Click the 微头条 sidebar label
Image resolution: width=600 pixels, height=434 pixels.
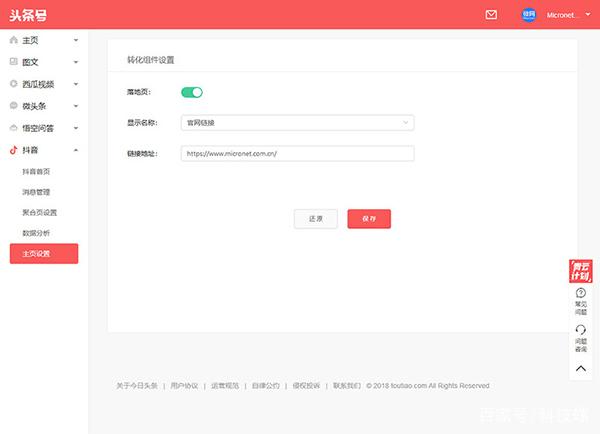pyautogui.click(x=34, y=106)
